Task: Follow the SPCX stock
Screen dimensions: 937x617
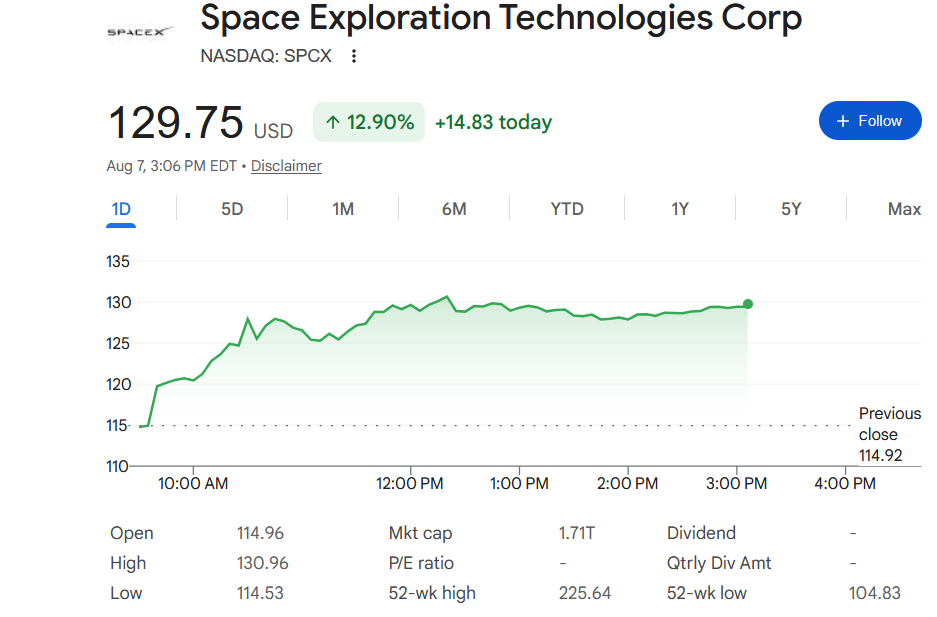Action: [x=870, y=121]
